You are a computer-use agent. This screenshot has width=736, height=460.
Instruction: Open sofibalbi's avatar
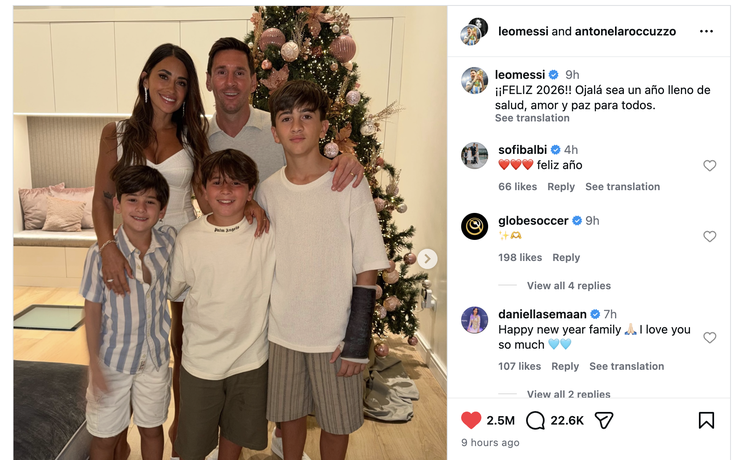[x=475, y=155]
